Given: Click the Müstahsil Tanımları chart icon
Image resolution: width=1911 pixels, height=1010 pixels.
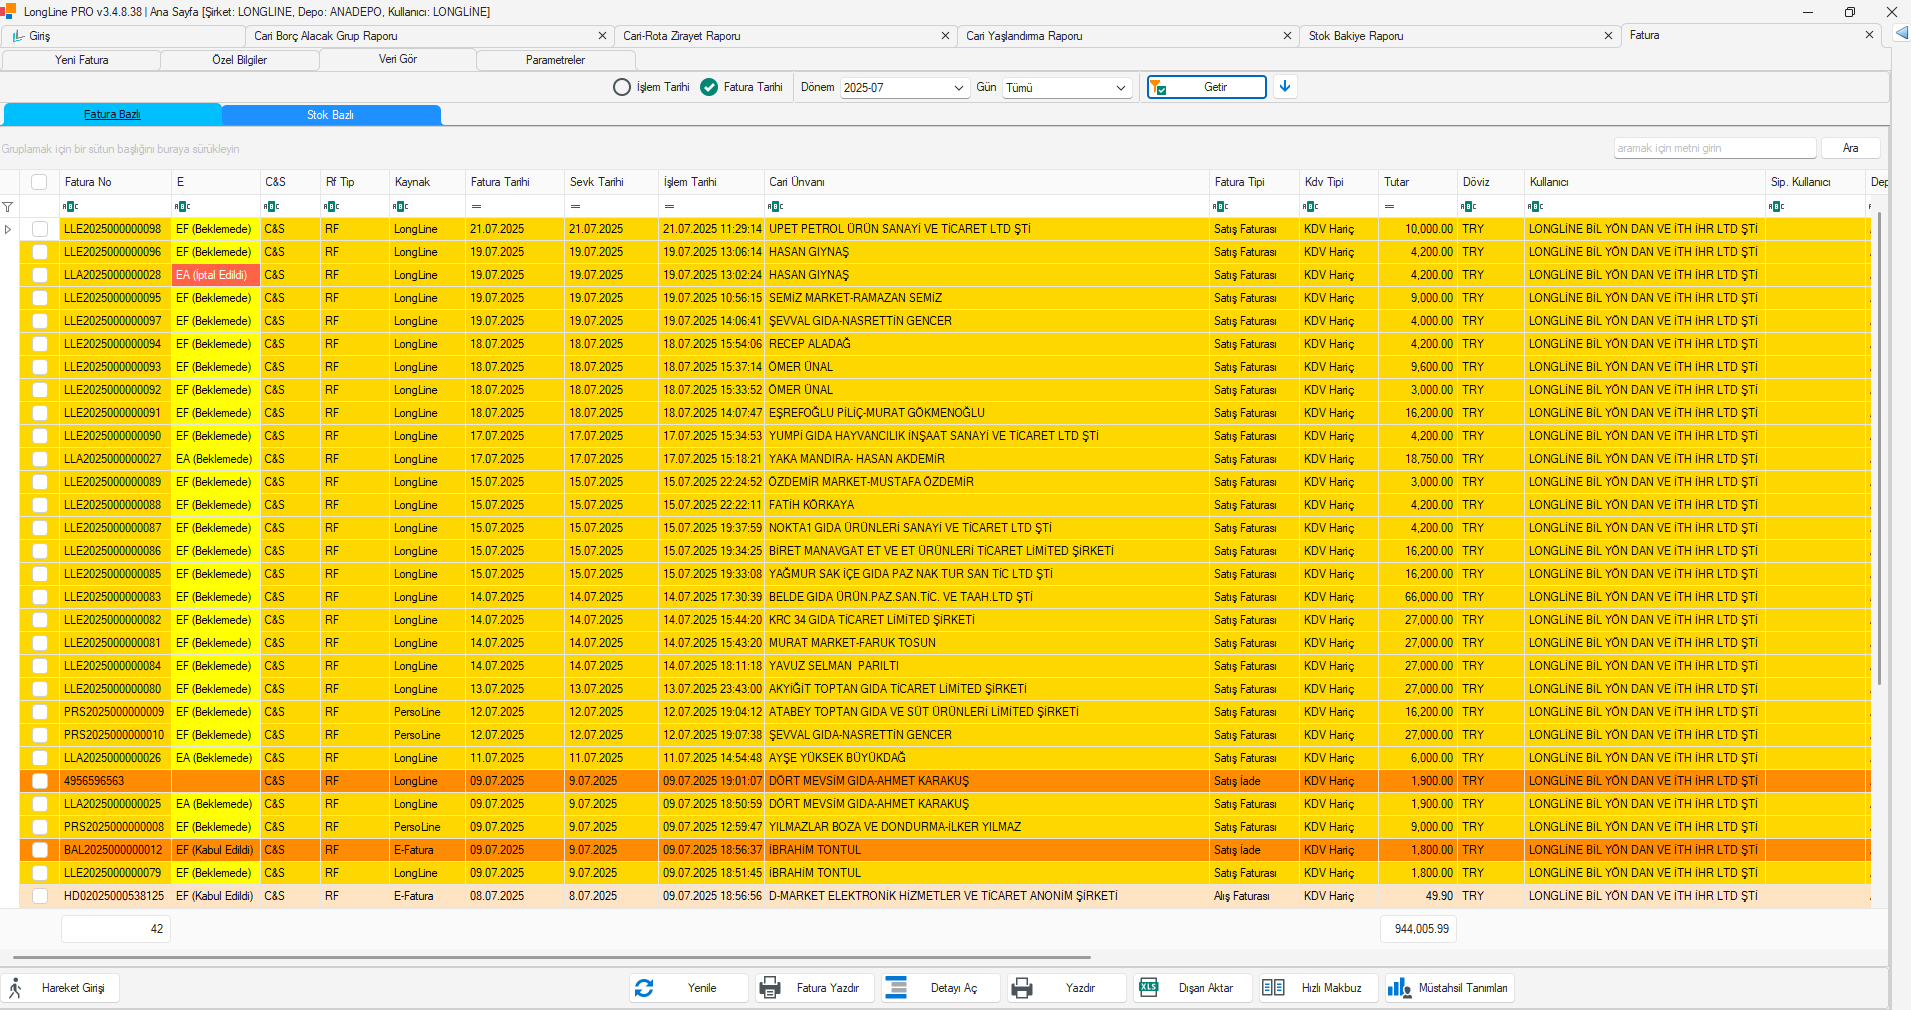Looking at the screenshot, I should point(1399,988).
